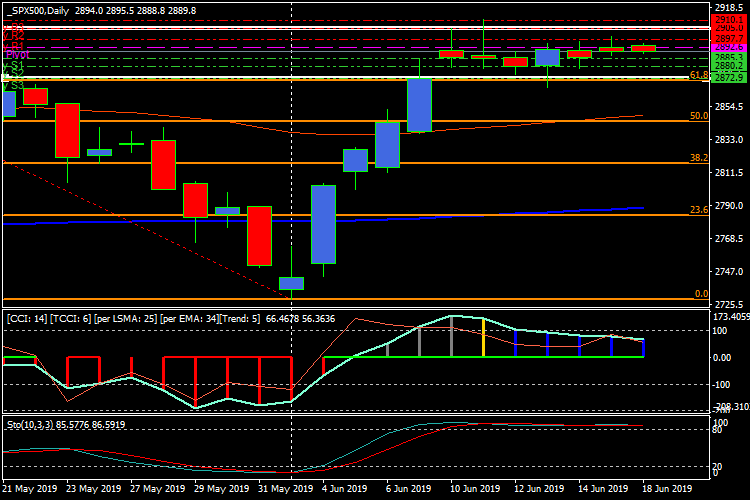
Task: Click the red 2910.1 price tag
Action: pyautogui.click(x=728, y=20)
